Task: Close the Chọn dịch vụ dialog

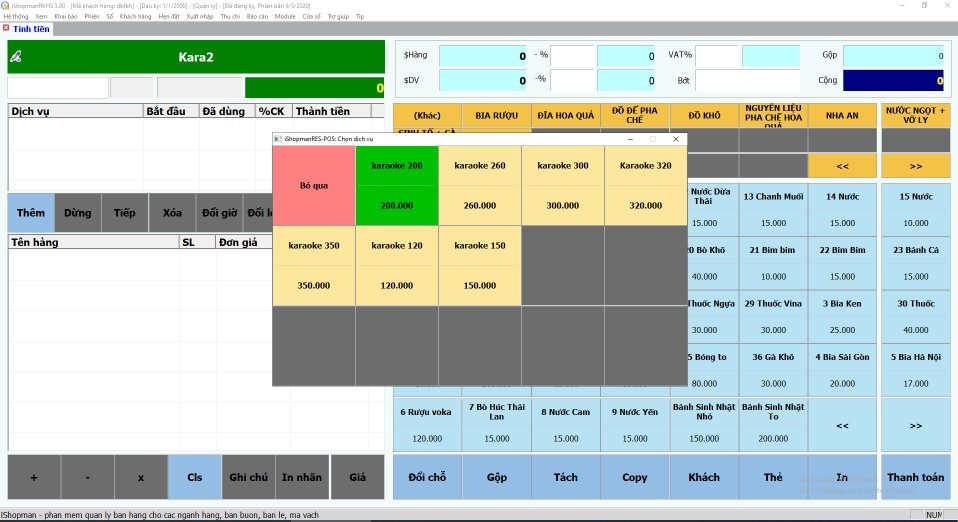Action: click(675, 139)
